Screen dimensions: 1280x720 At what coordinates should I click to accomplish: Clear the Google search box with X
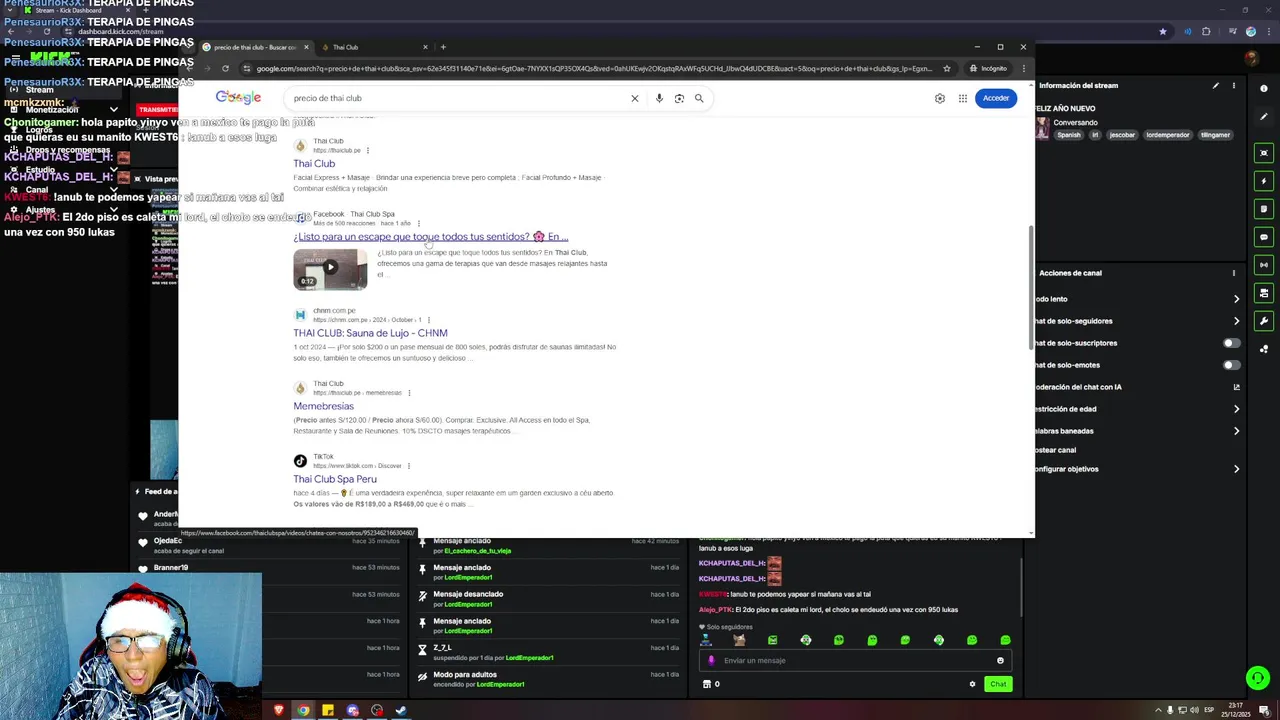click(634, 98)
